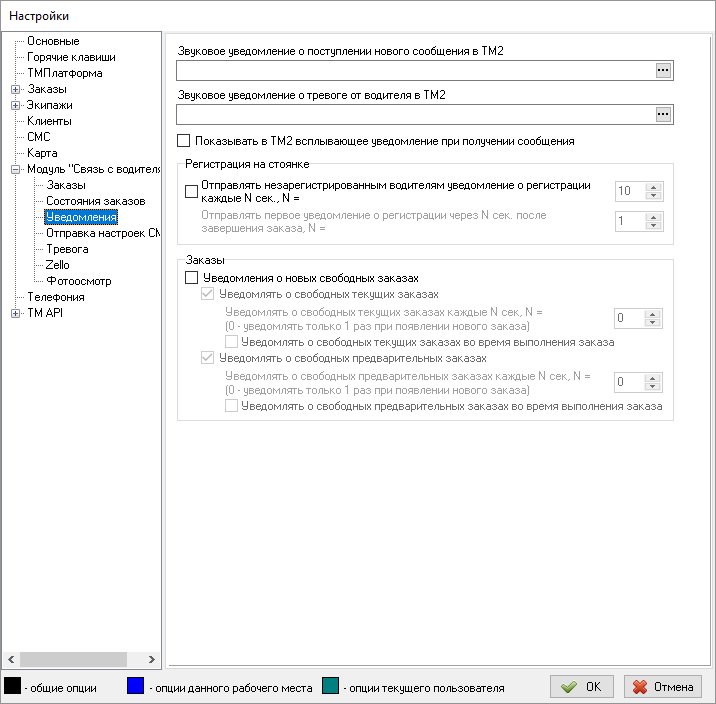Click the teal current user options swatch

[332, 687]
